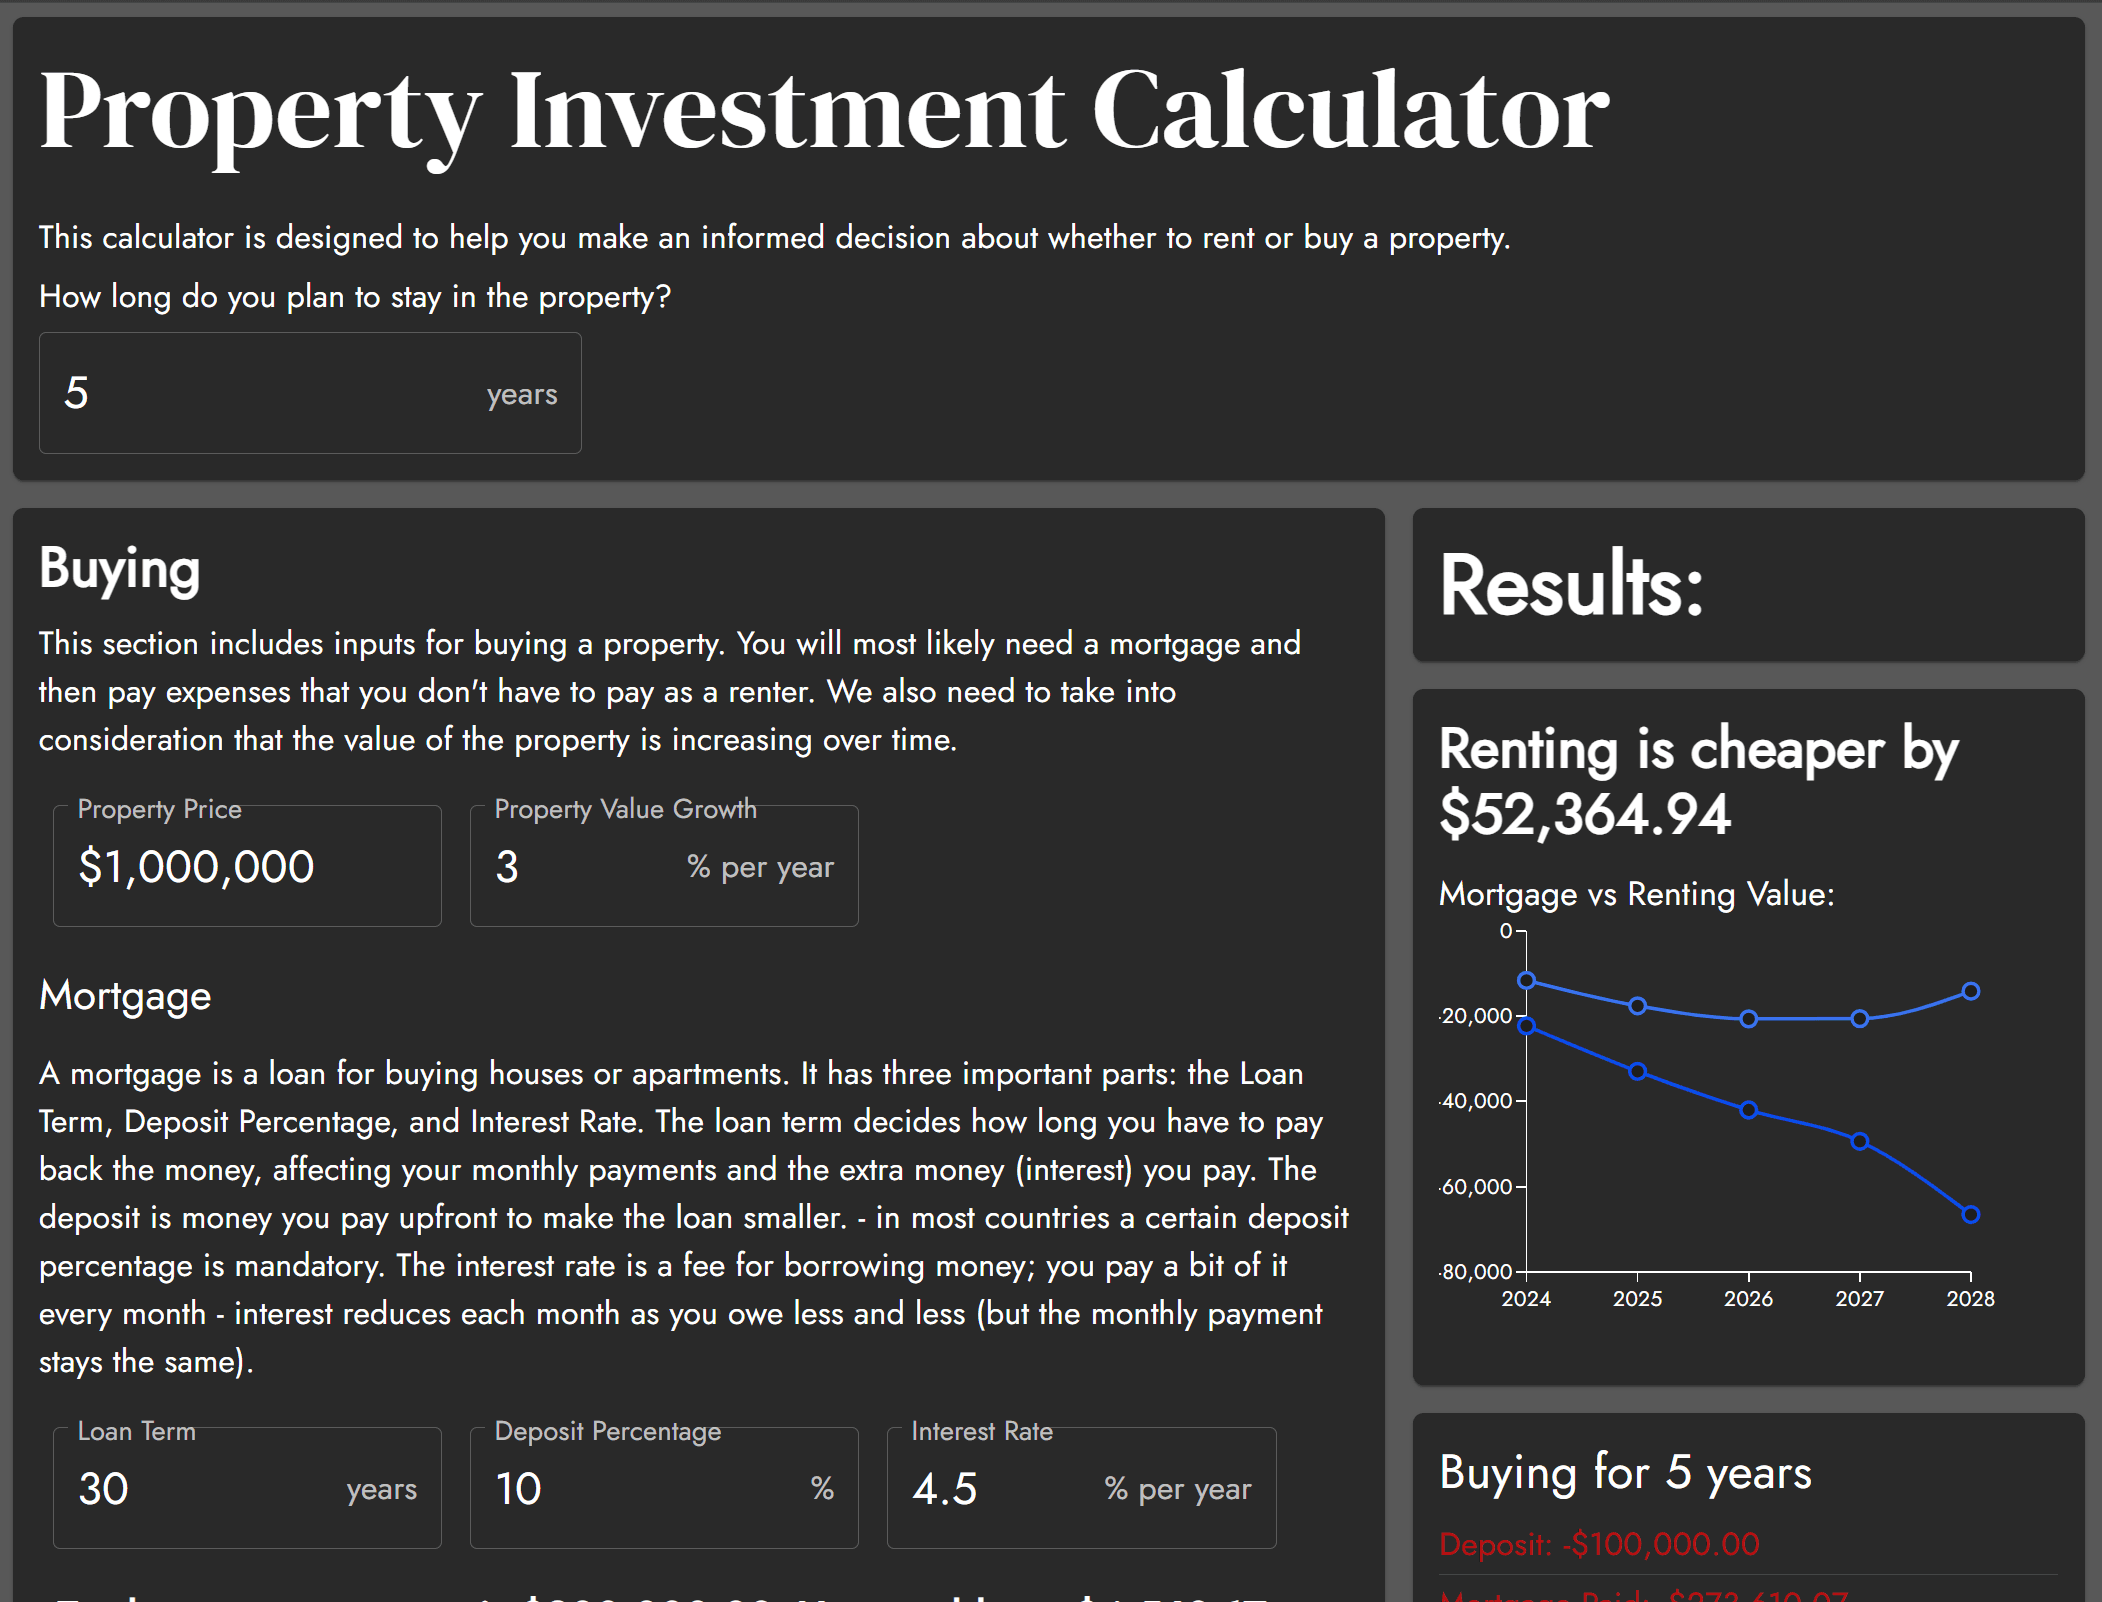Click the Mortgage vs Renting Value label
This screenshot has width=2102, height=1602.
tap(1637, 894)
